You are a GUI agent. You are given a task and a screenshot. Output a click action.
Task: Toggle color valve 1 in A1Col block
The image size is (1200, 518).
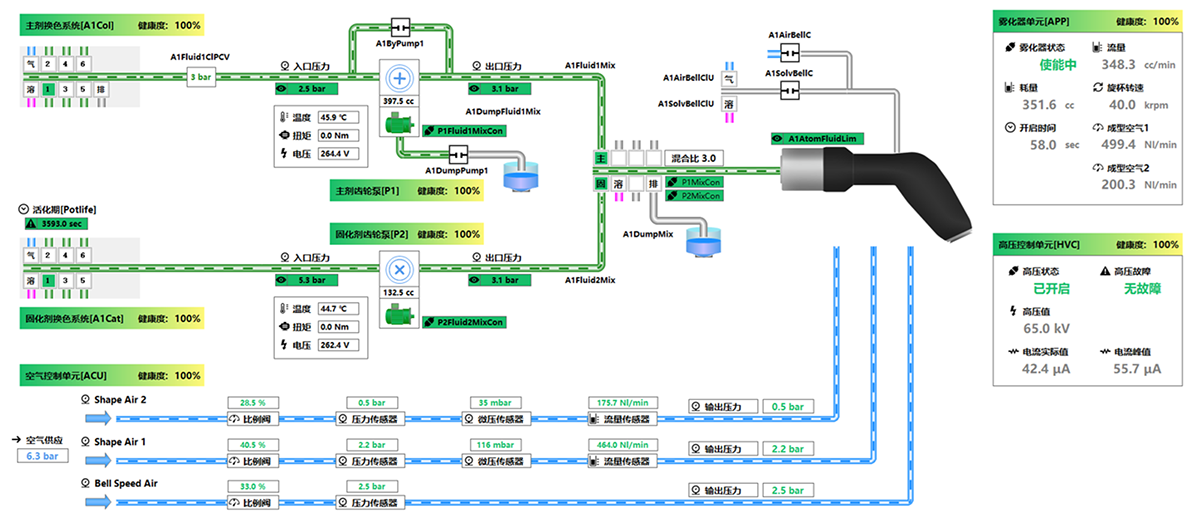[49, 88]
